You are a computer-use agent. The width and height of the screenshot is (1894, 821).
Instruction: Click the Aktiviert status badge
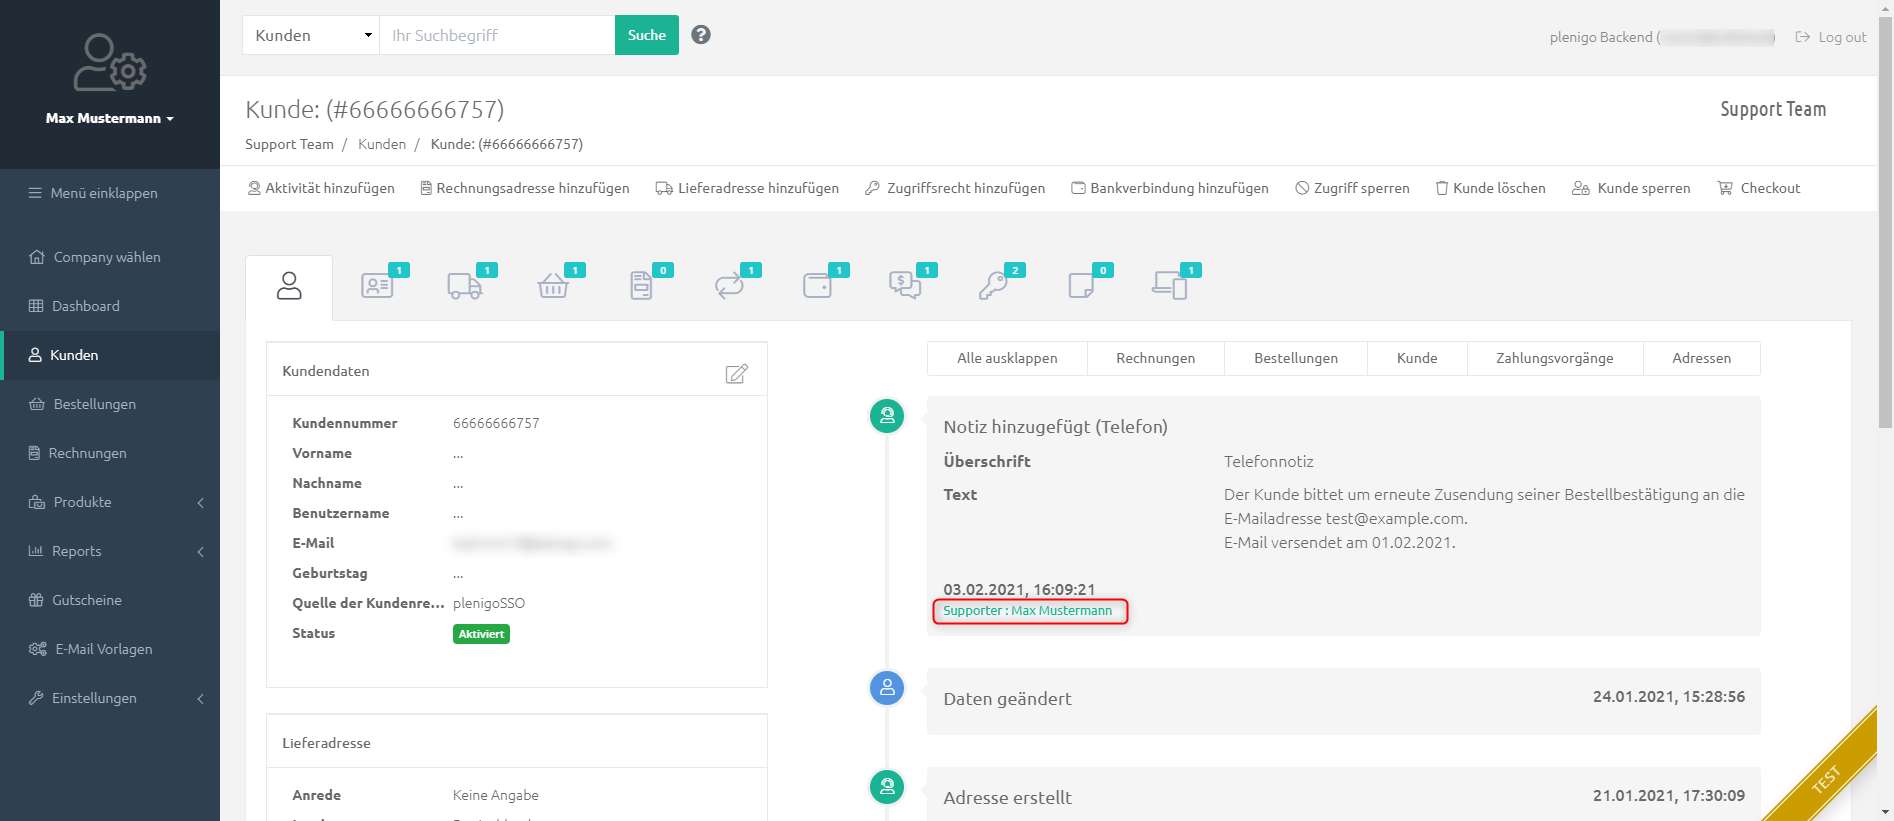tap(481, 634)
